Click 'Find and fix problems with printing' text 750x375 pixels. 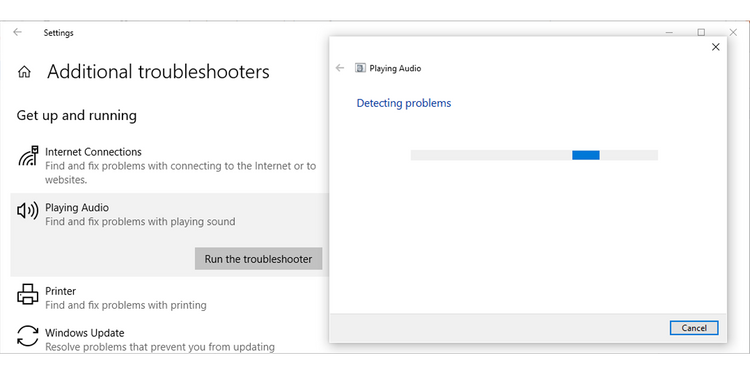126,305
